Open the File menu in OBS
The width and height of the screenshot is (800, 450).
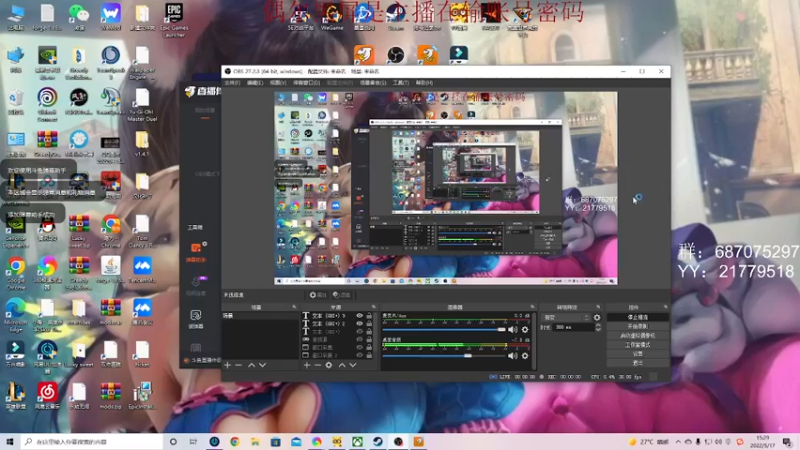click(x=232, y=83)
